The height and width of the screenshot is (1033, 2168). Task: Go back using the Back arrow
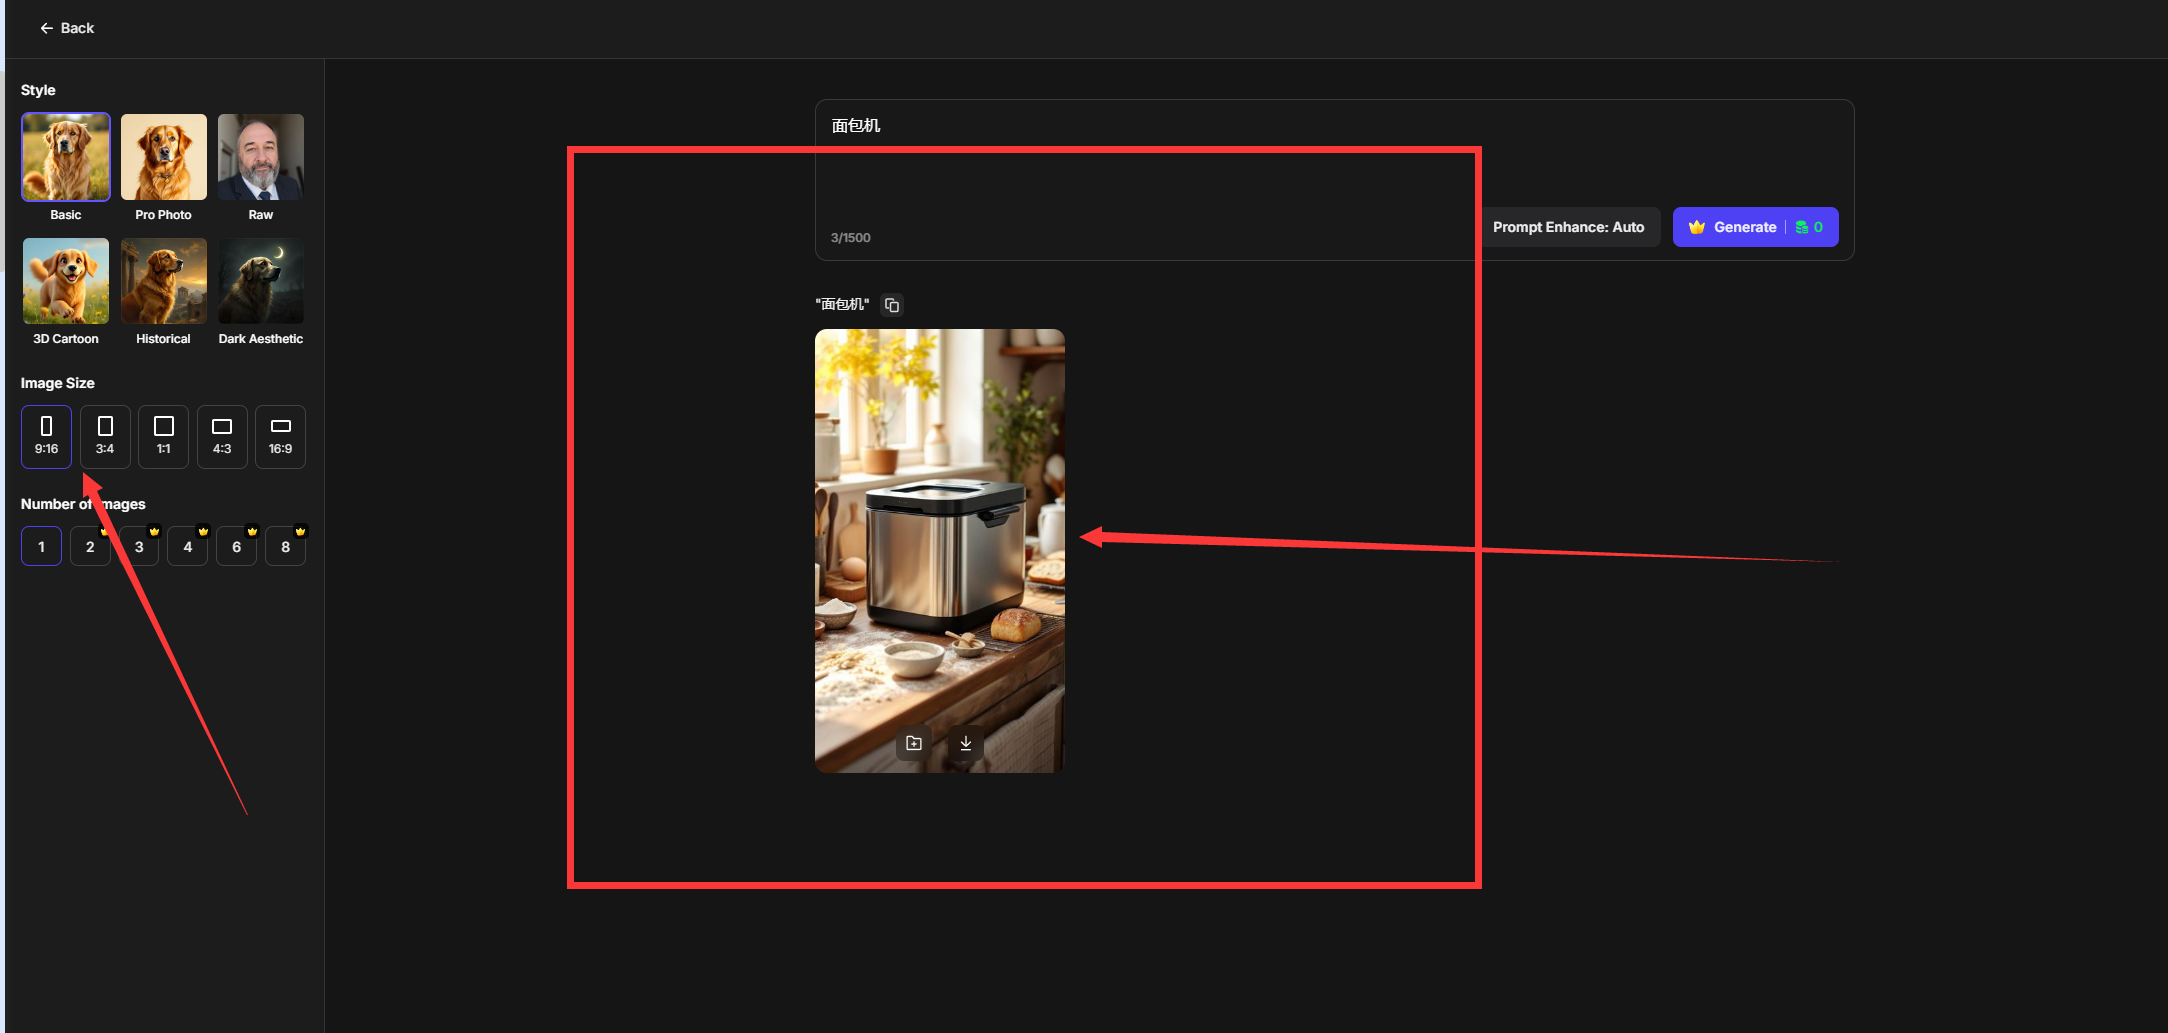tap(67, 28)
